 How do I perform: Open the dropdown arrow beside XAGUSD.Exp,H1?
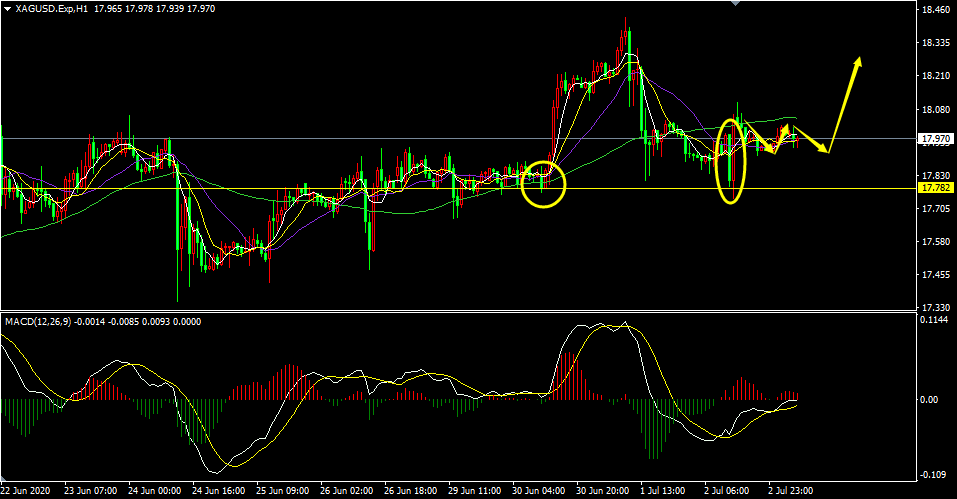(x=7, y=9)
